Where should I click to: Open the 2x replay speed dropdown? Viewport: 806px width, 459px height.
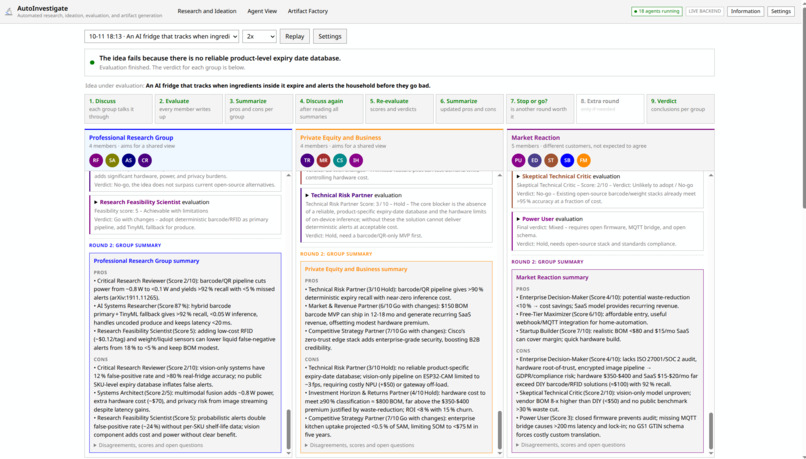click(x=260, y=36)
